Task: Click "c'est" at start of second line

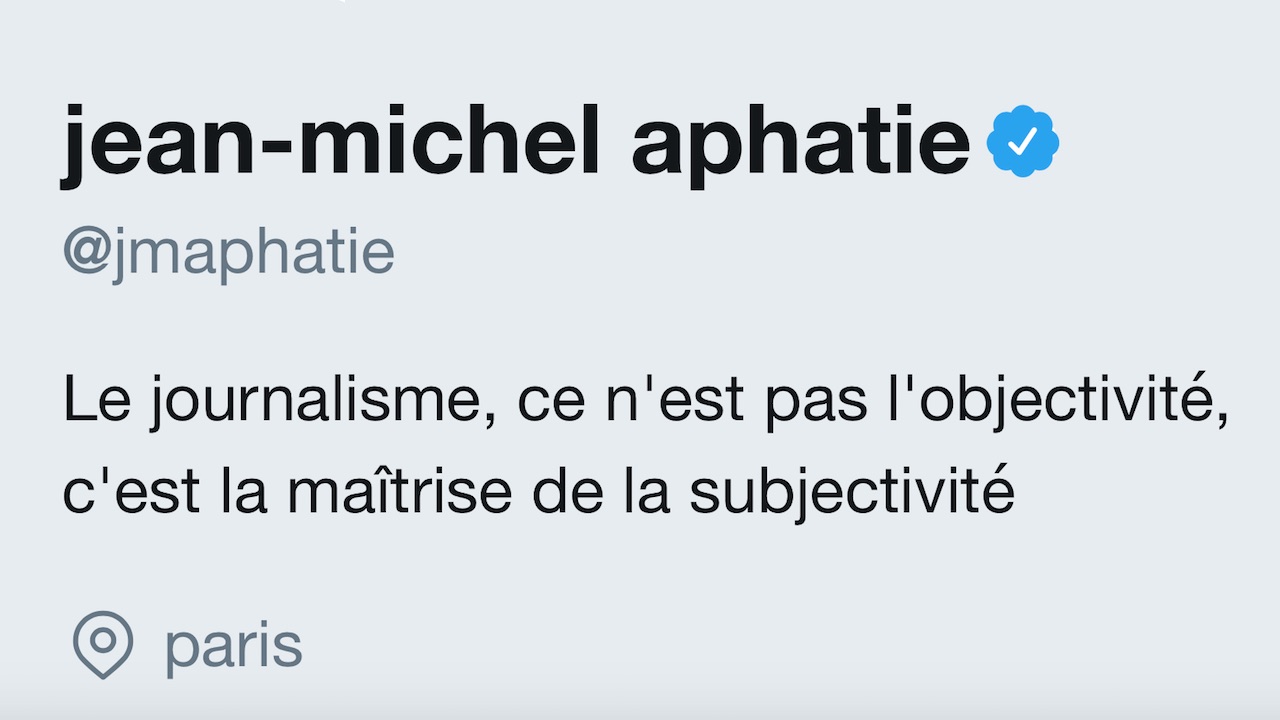Action: (x=120, y=493)
